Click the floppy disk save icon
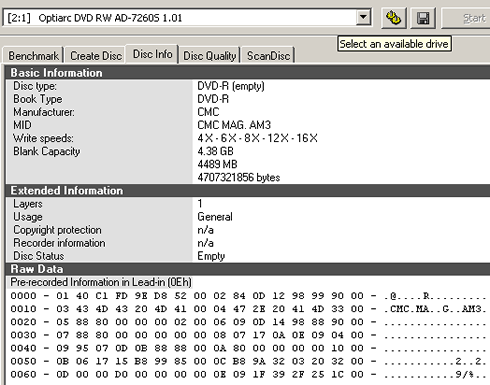Viewport: 490px width, 385px height. (423, 18)
